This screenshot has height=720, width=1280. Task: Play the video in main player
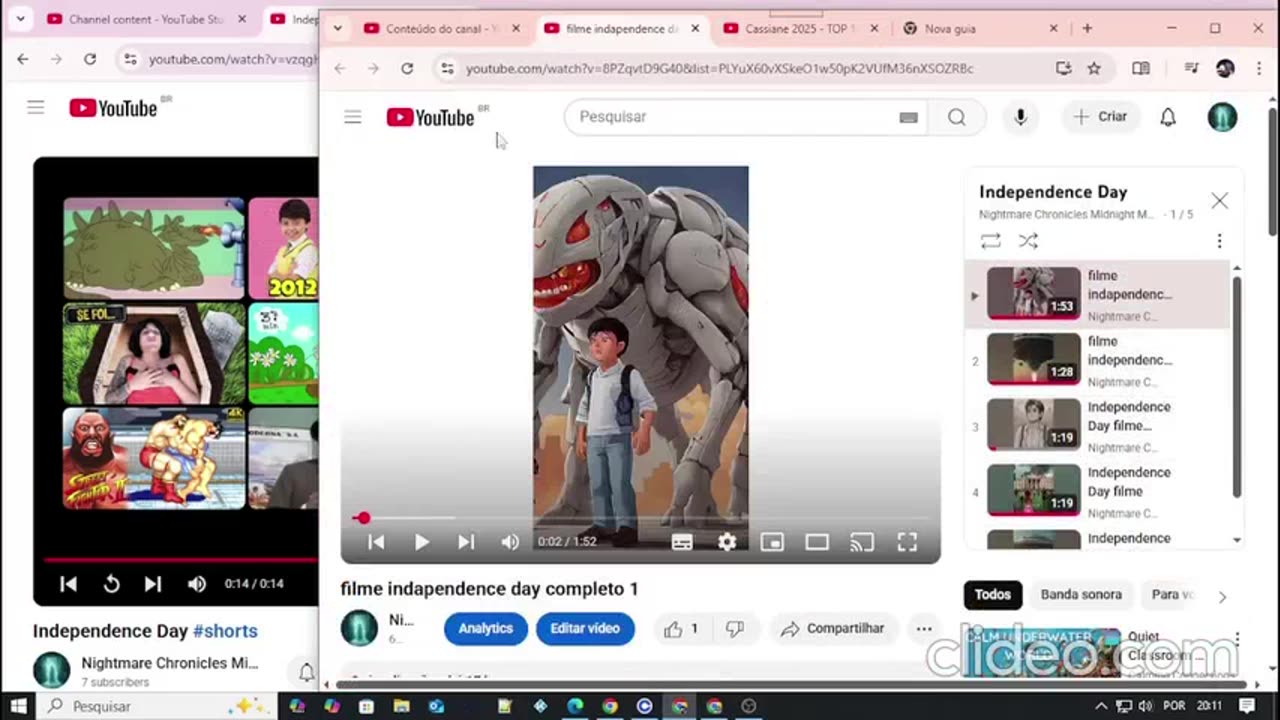[421, 542]
